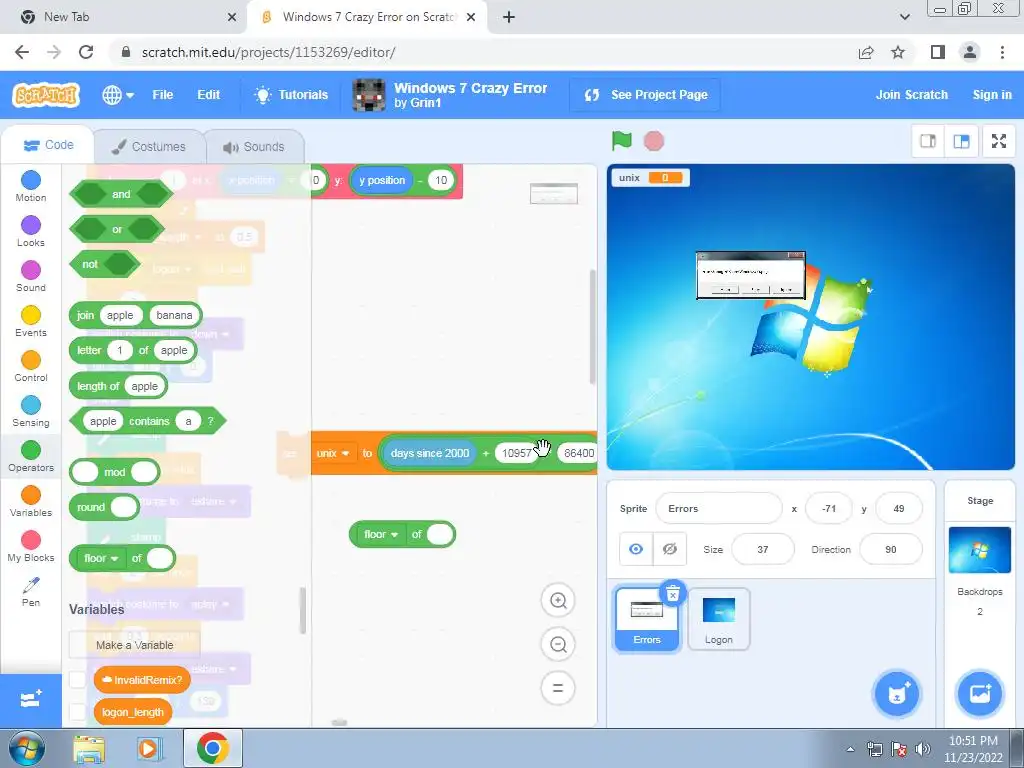
Task: Select the Stage backdrop thumbnail
Action: 979,550
